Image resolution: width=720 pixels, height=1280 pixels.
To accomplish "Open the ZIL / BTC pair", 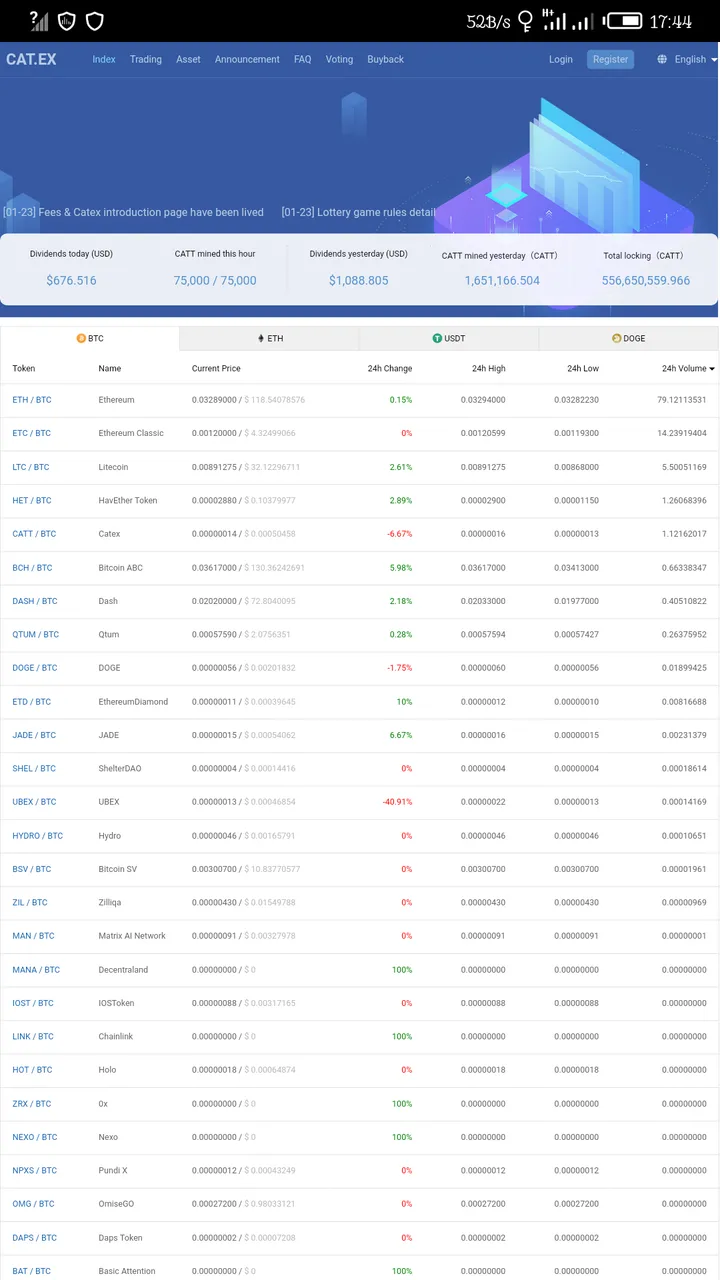I will 30,903.
